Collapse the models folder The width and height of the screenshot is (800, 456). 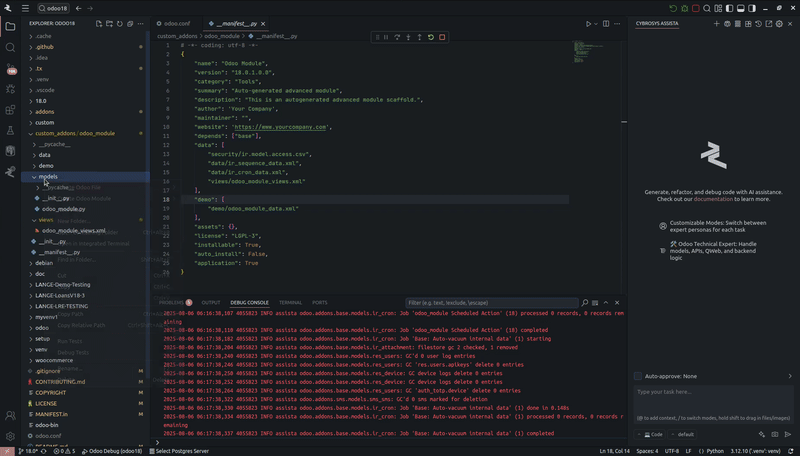click(85, 176)
